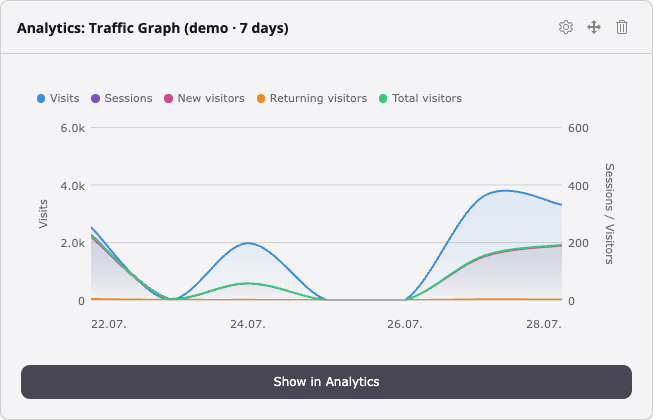This screenshot has height=420, width=653.
Task: Toggle New visitors series pink dot
Action: [168, 99]
